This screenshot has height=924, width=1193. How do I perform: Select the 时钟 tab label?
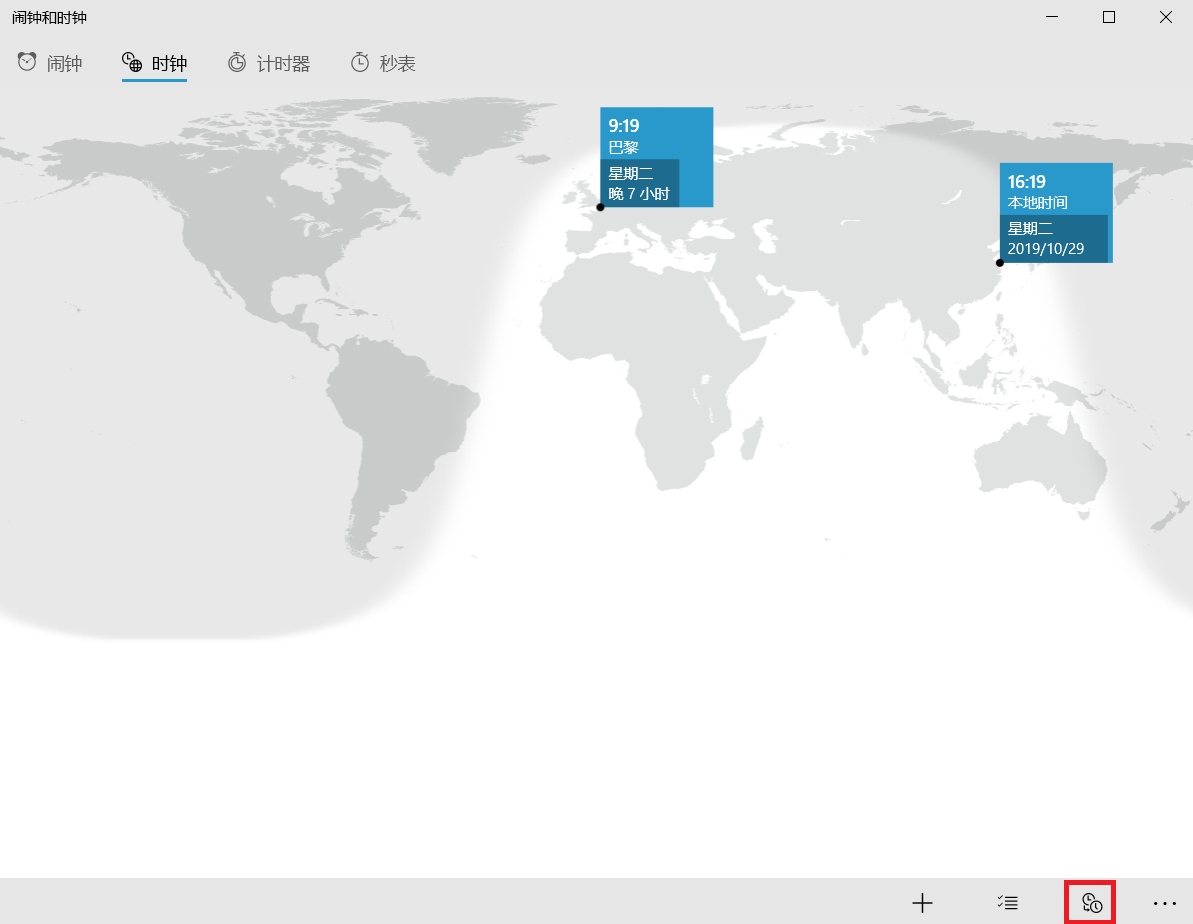click(169, 64)
